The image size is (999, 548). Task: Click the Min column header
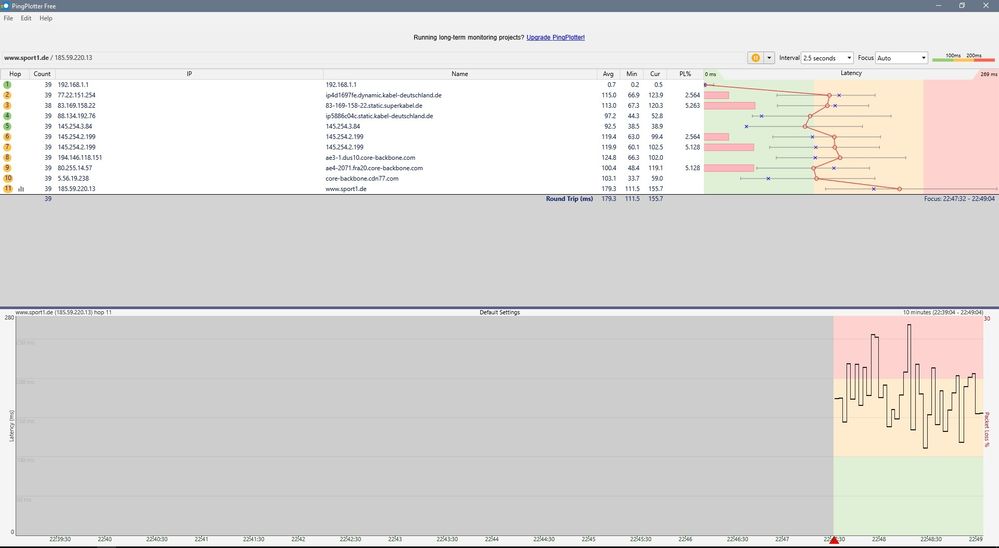coord(631,74)
